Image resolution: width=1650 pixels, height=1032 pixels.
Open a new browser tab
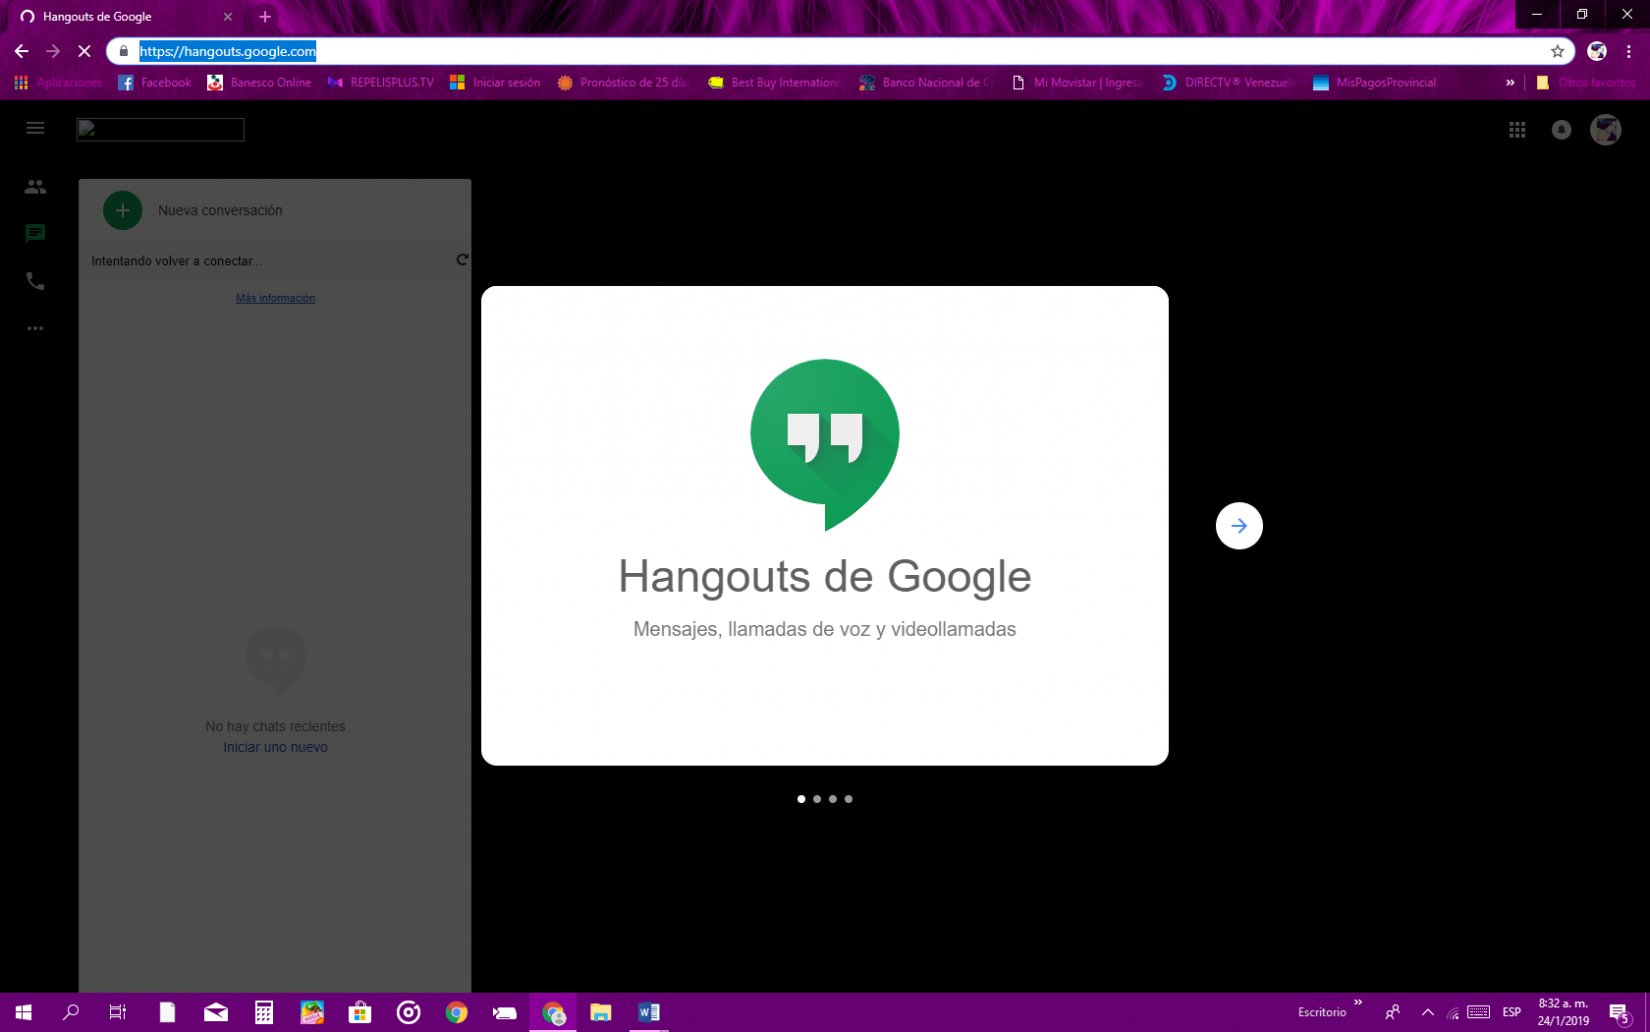click(265, 16)
